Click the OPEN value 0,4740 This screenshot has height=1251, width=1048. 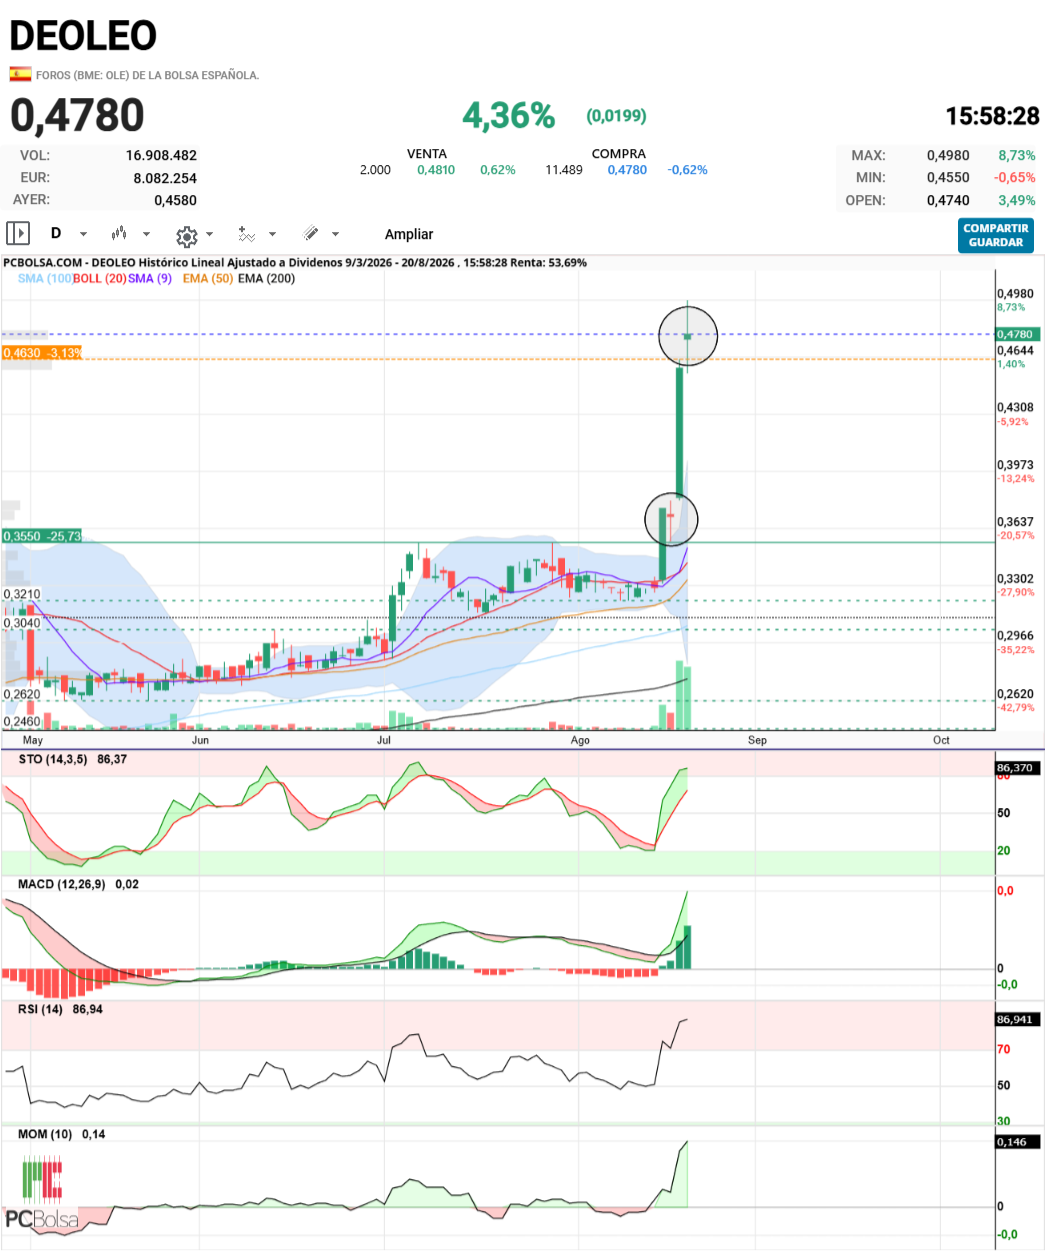tap(948, 201)
